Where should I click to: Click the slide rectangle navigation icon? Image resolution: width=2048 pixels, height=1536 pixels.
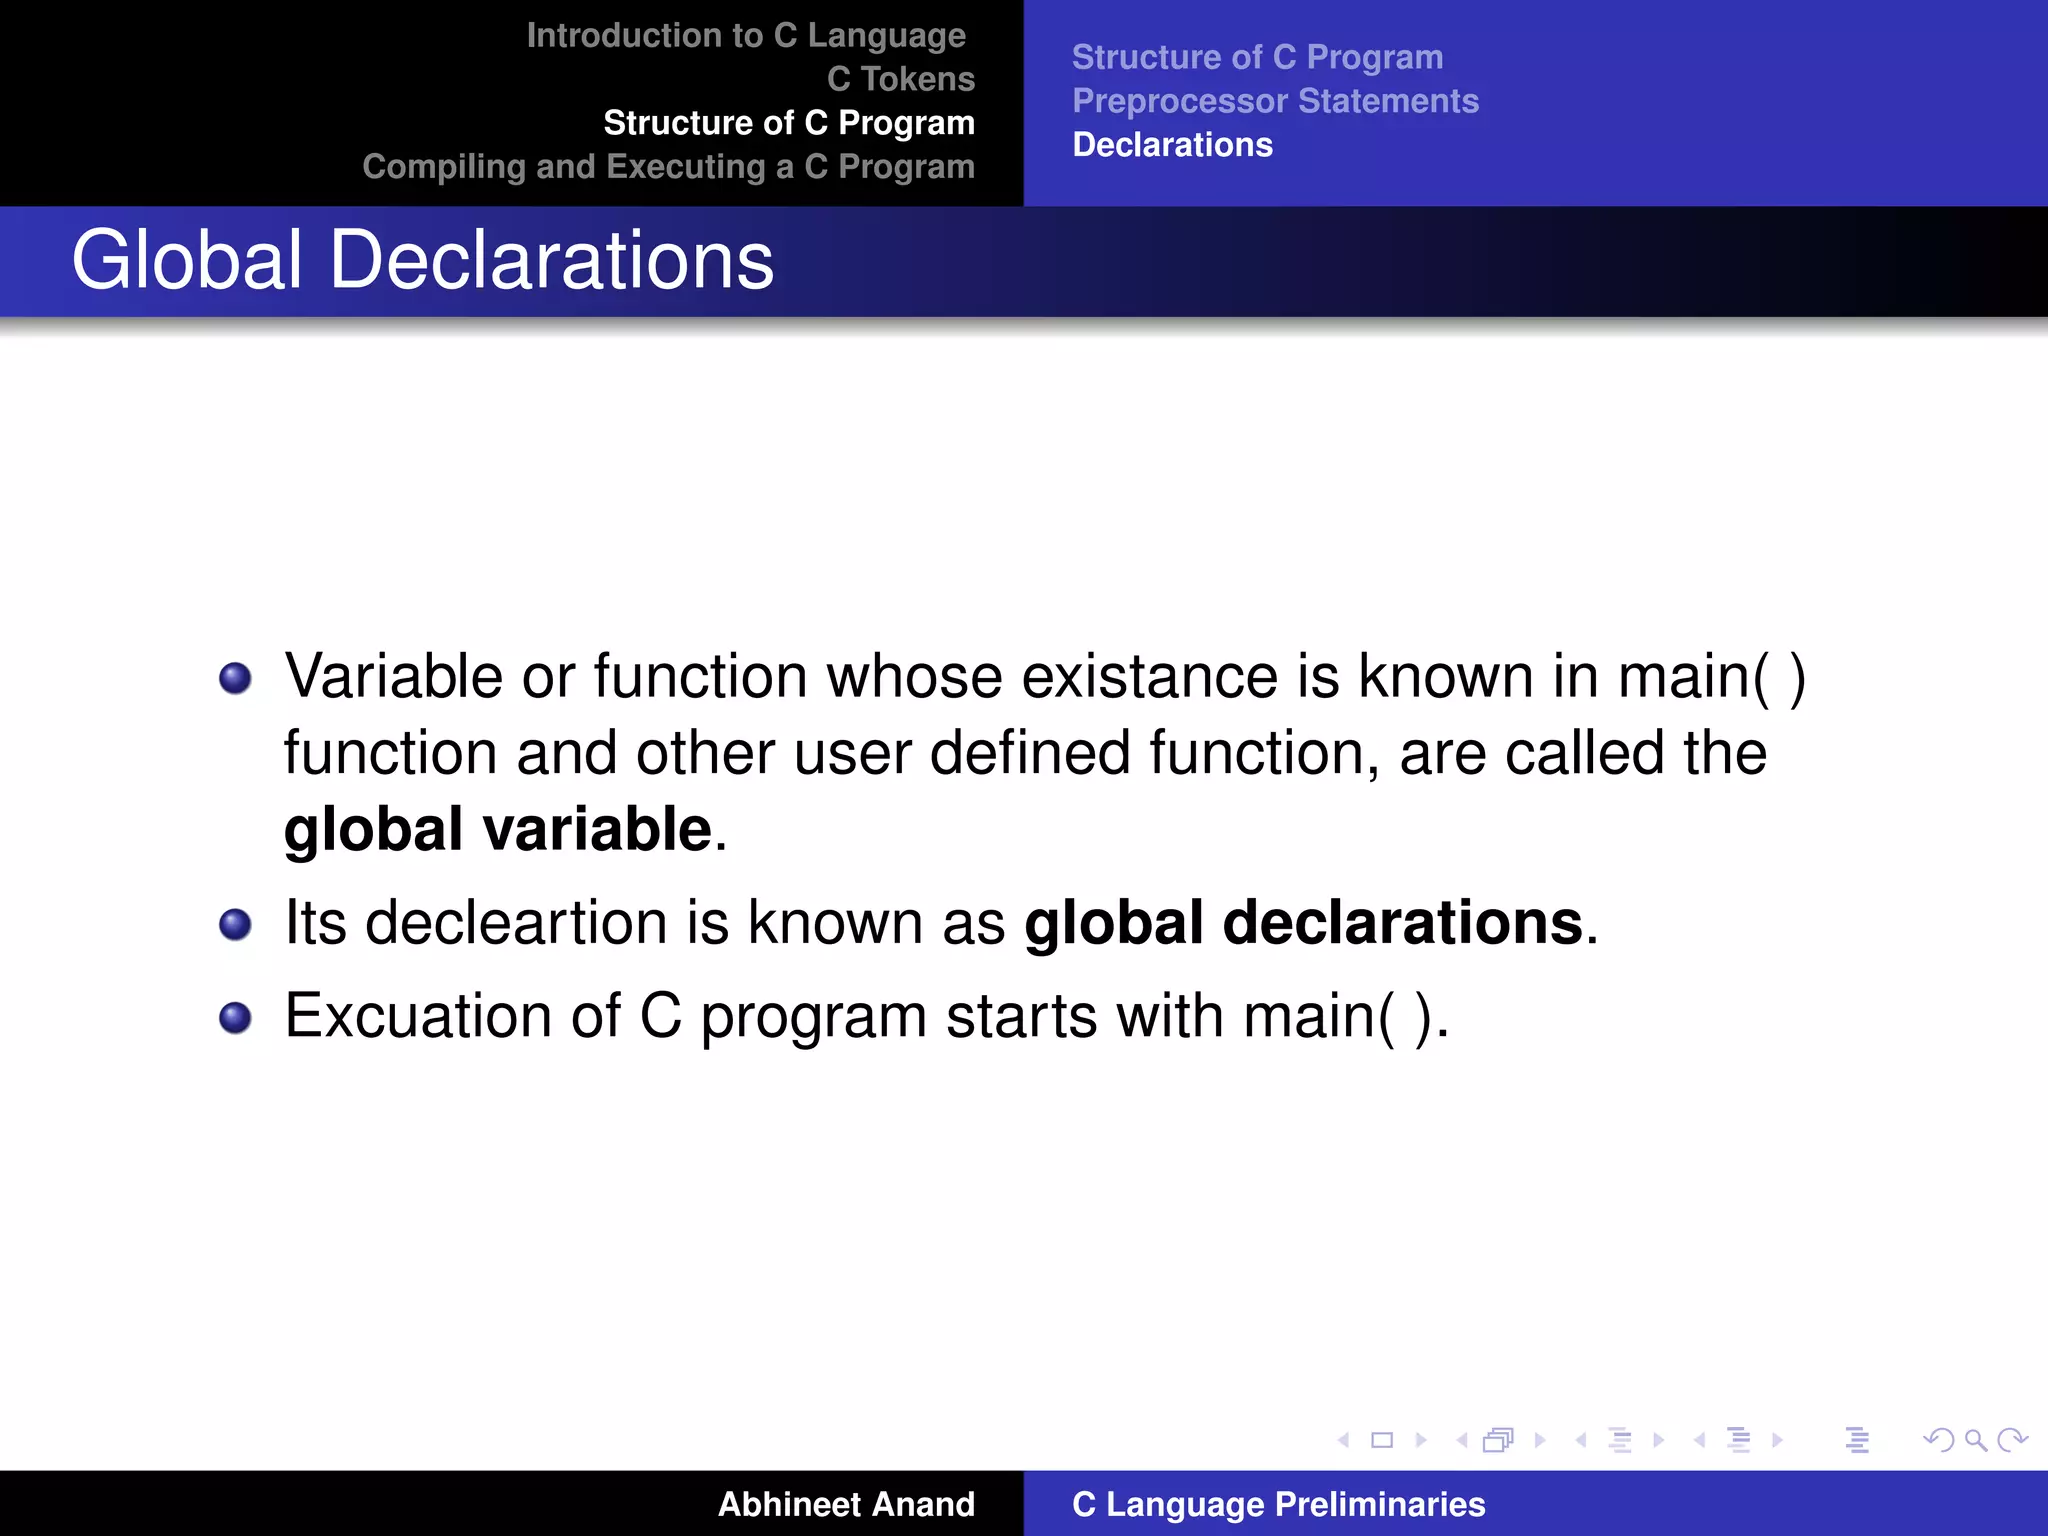tap(1382, 1440)
